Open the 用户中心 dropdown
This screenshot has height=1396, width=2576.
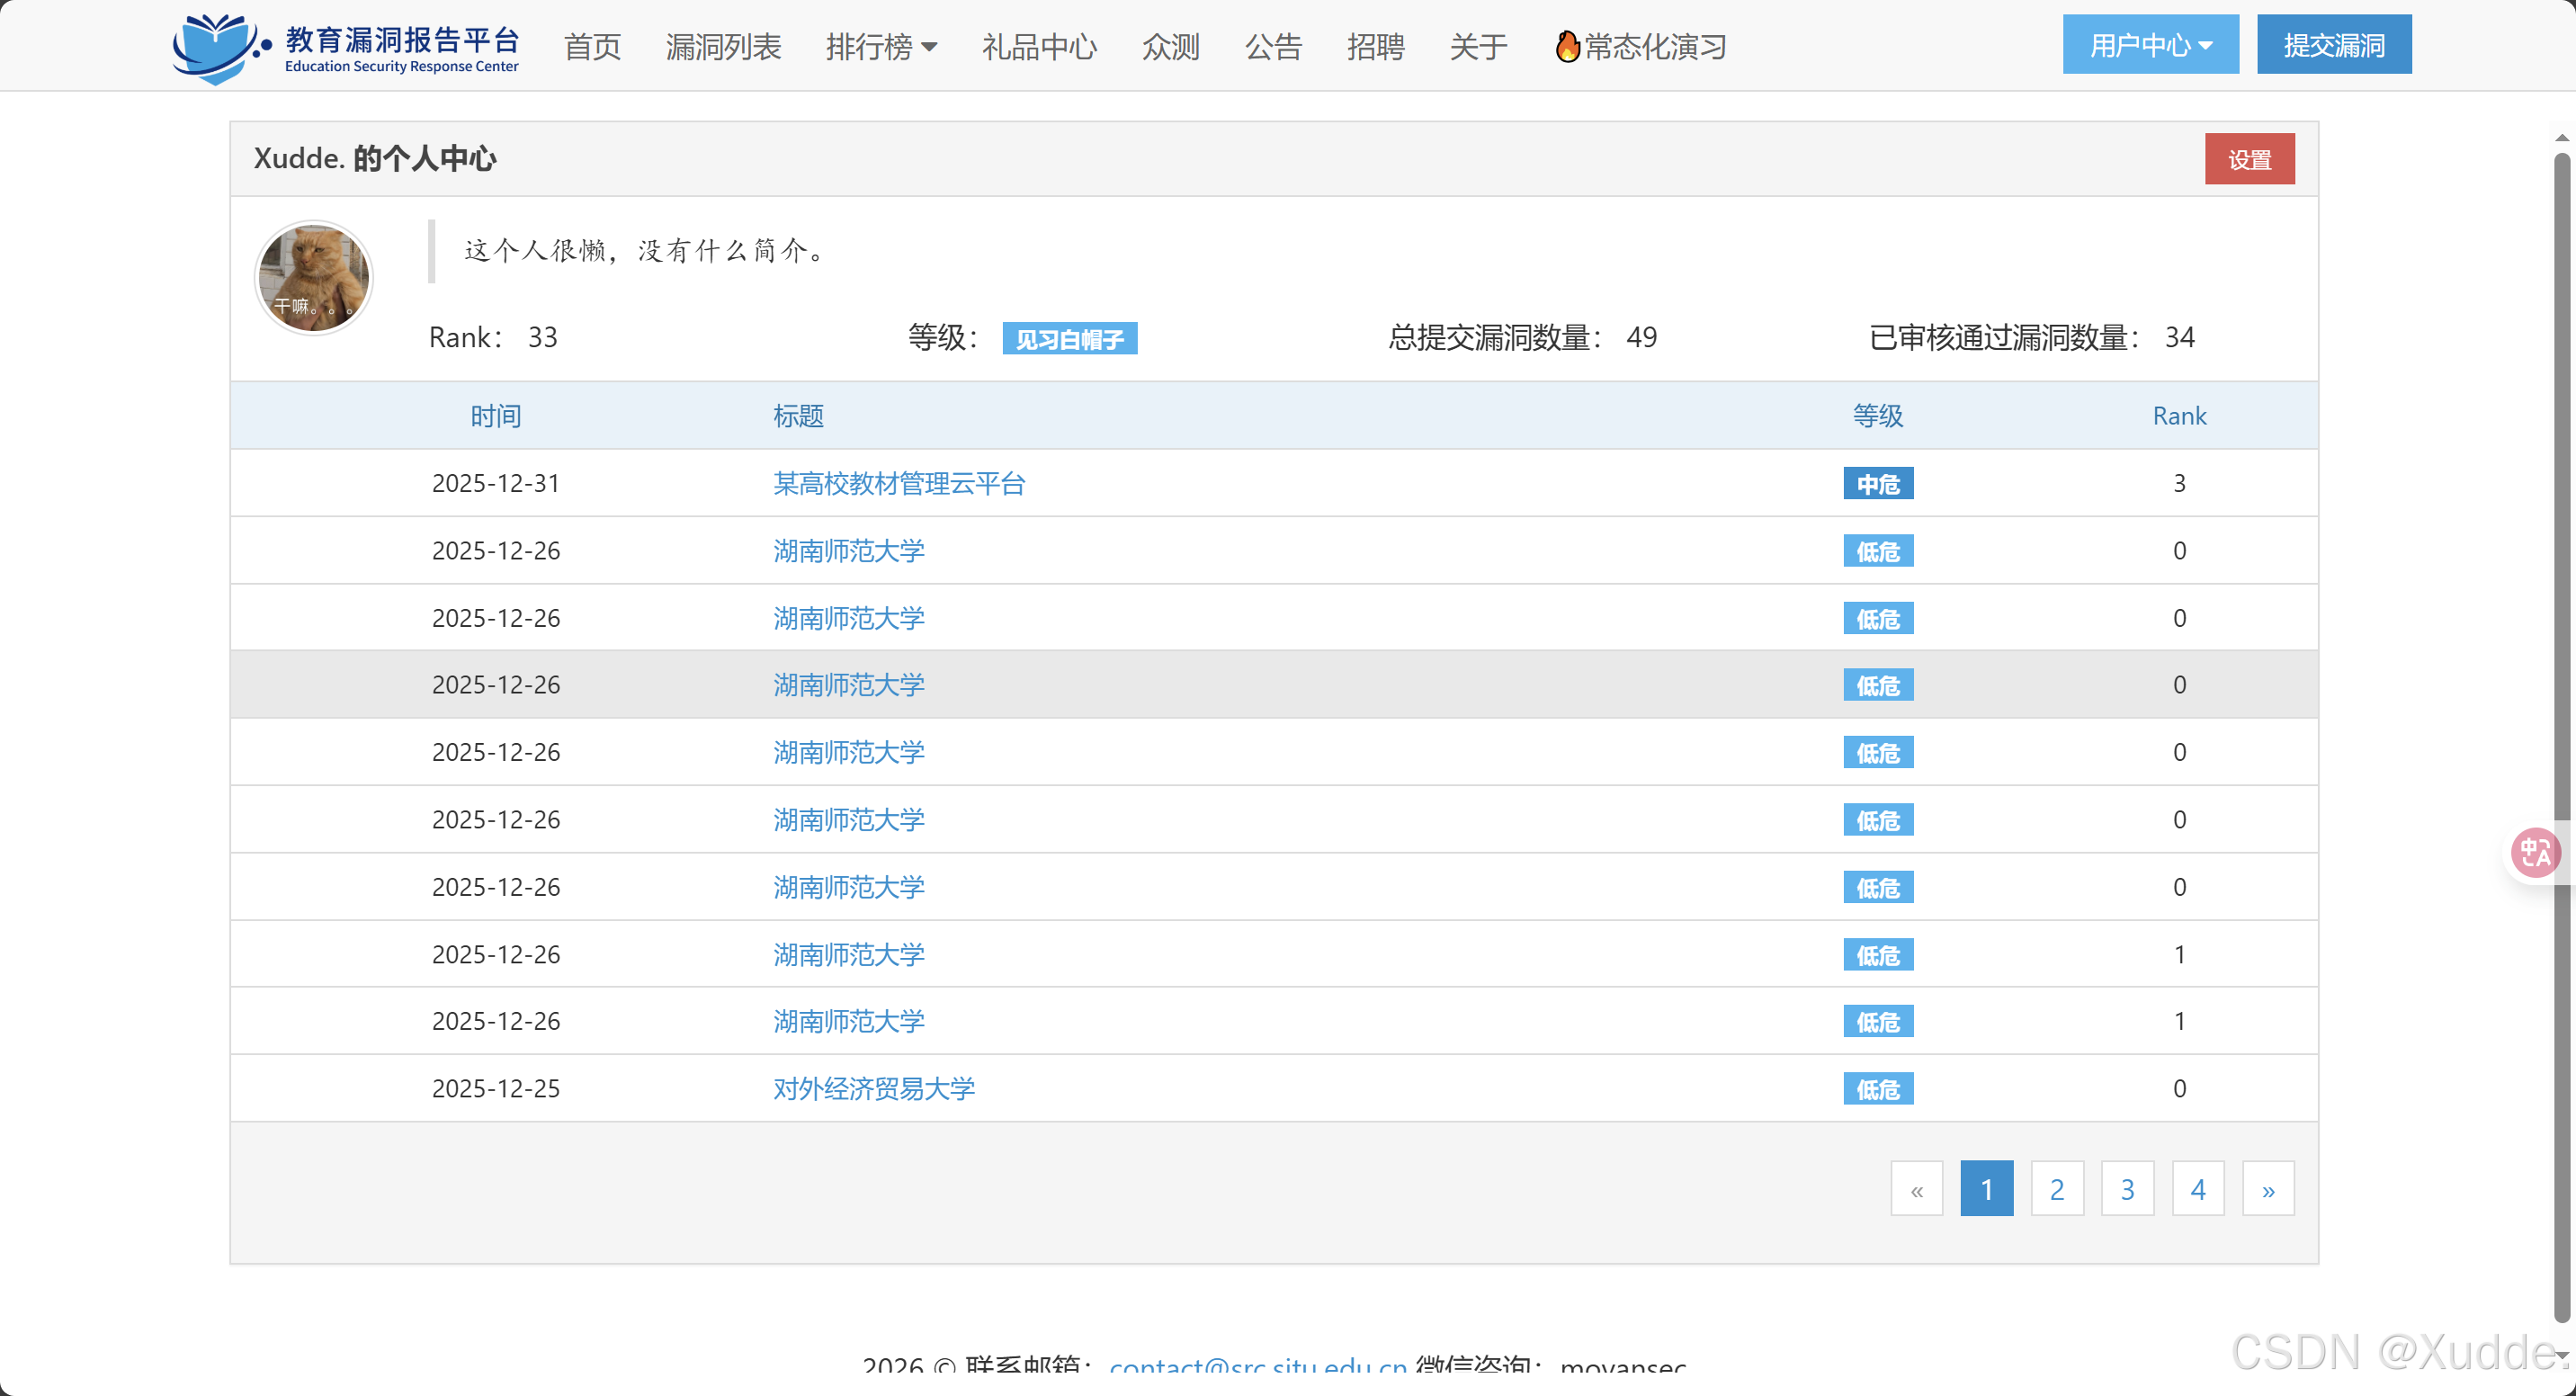[2149, 45]
